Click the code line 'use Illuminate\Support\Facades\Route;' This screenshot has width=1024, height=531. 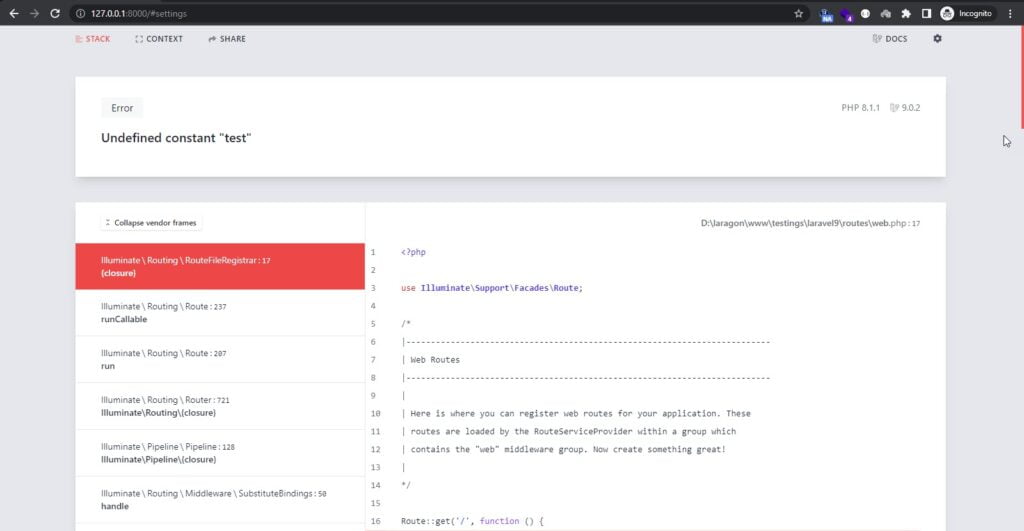coord(492,288)
